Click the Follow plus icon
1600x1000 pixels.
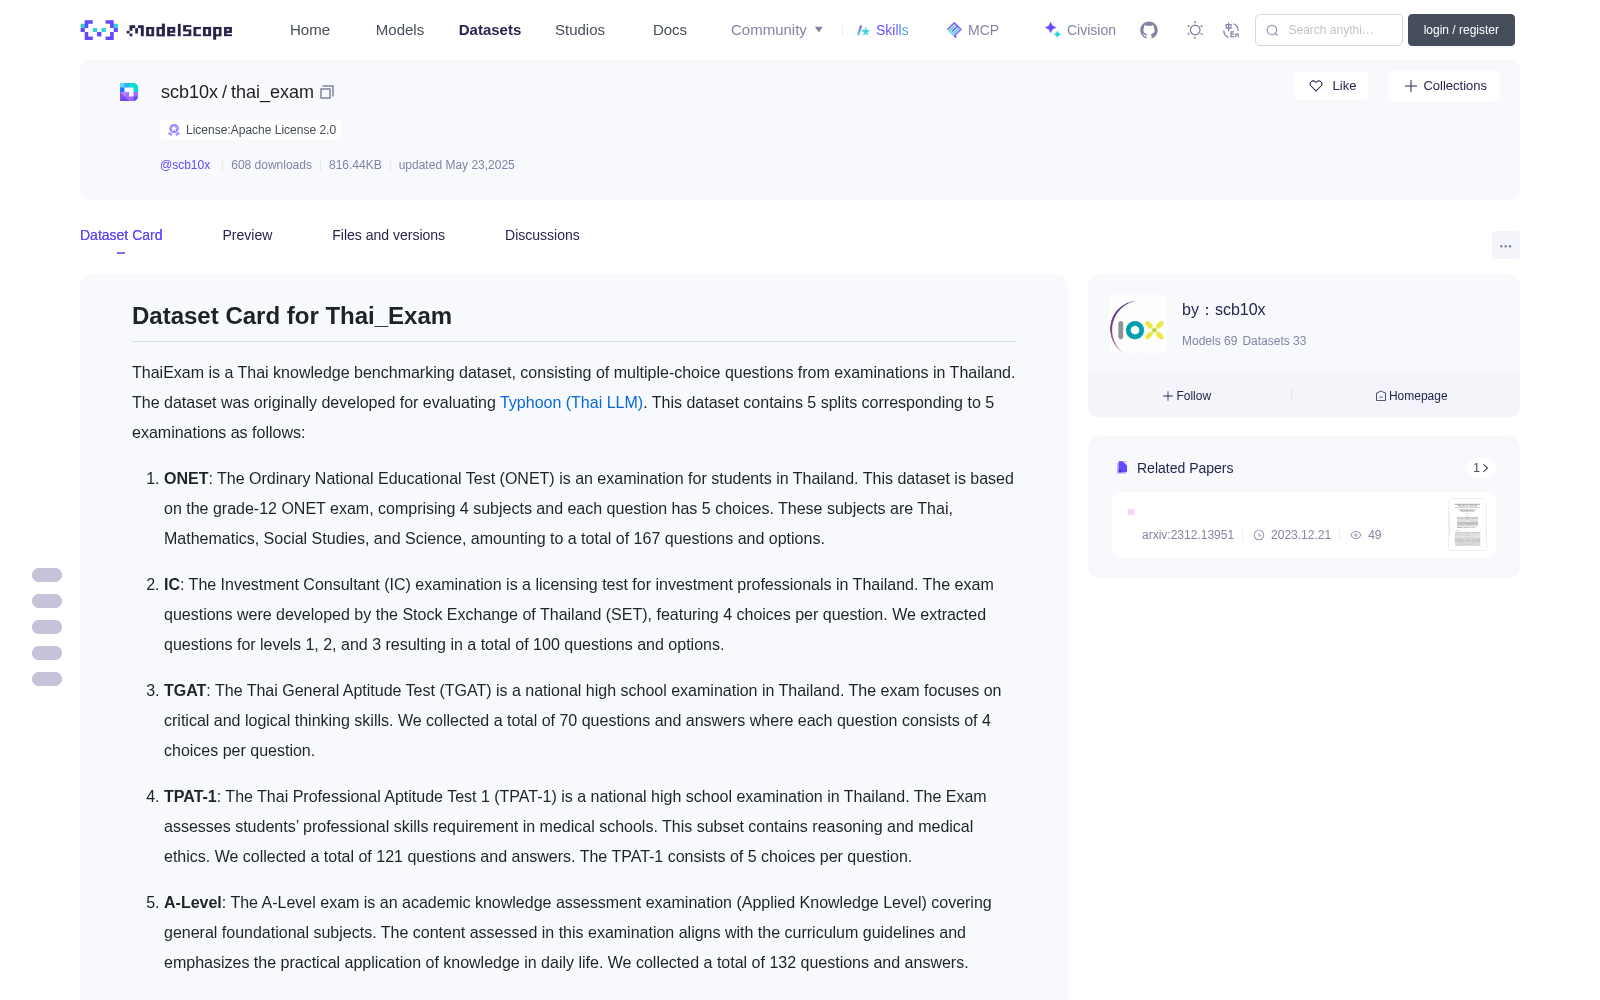(x=1168, y=396)
